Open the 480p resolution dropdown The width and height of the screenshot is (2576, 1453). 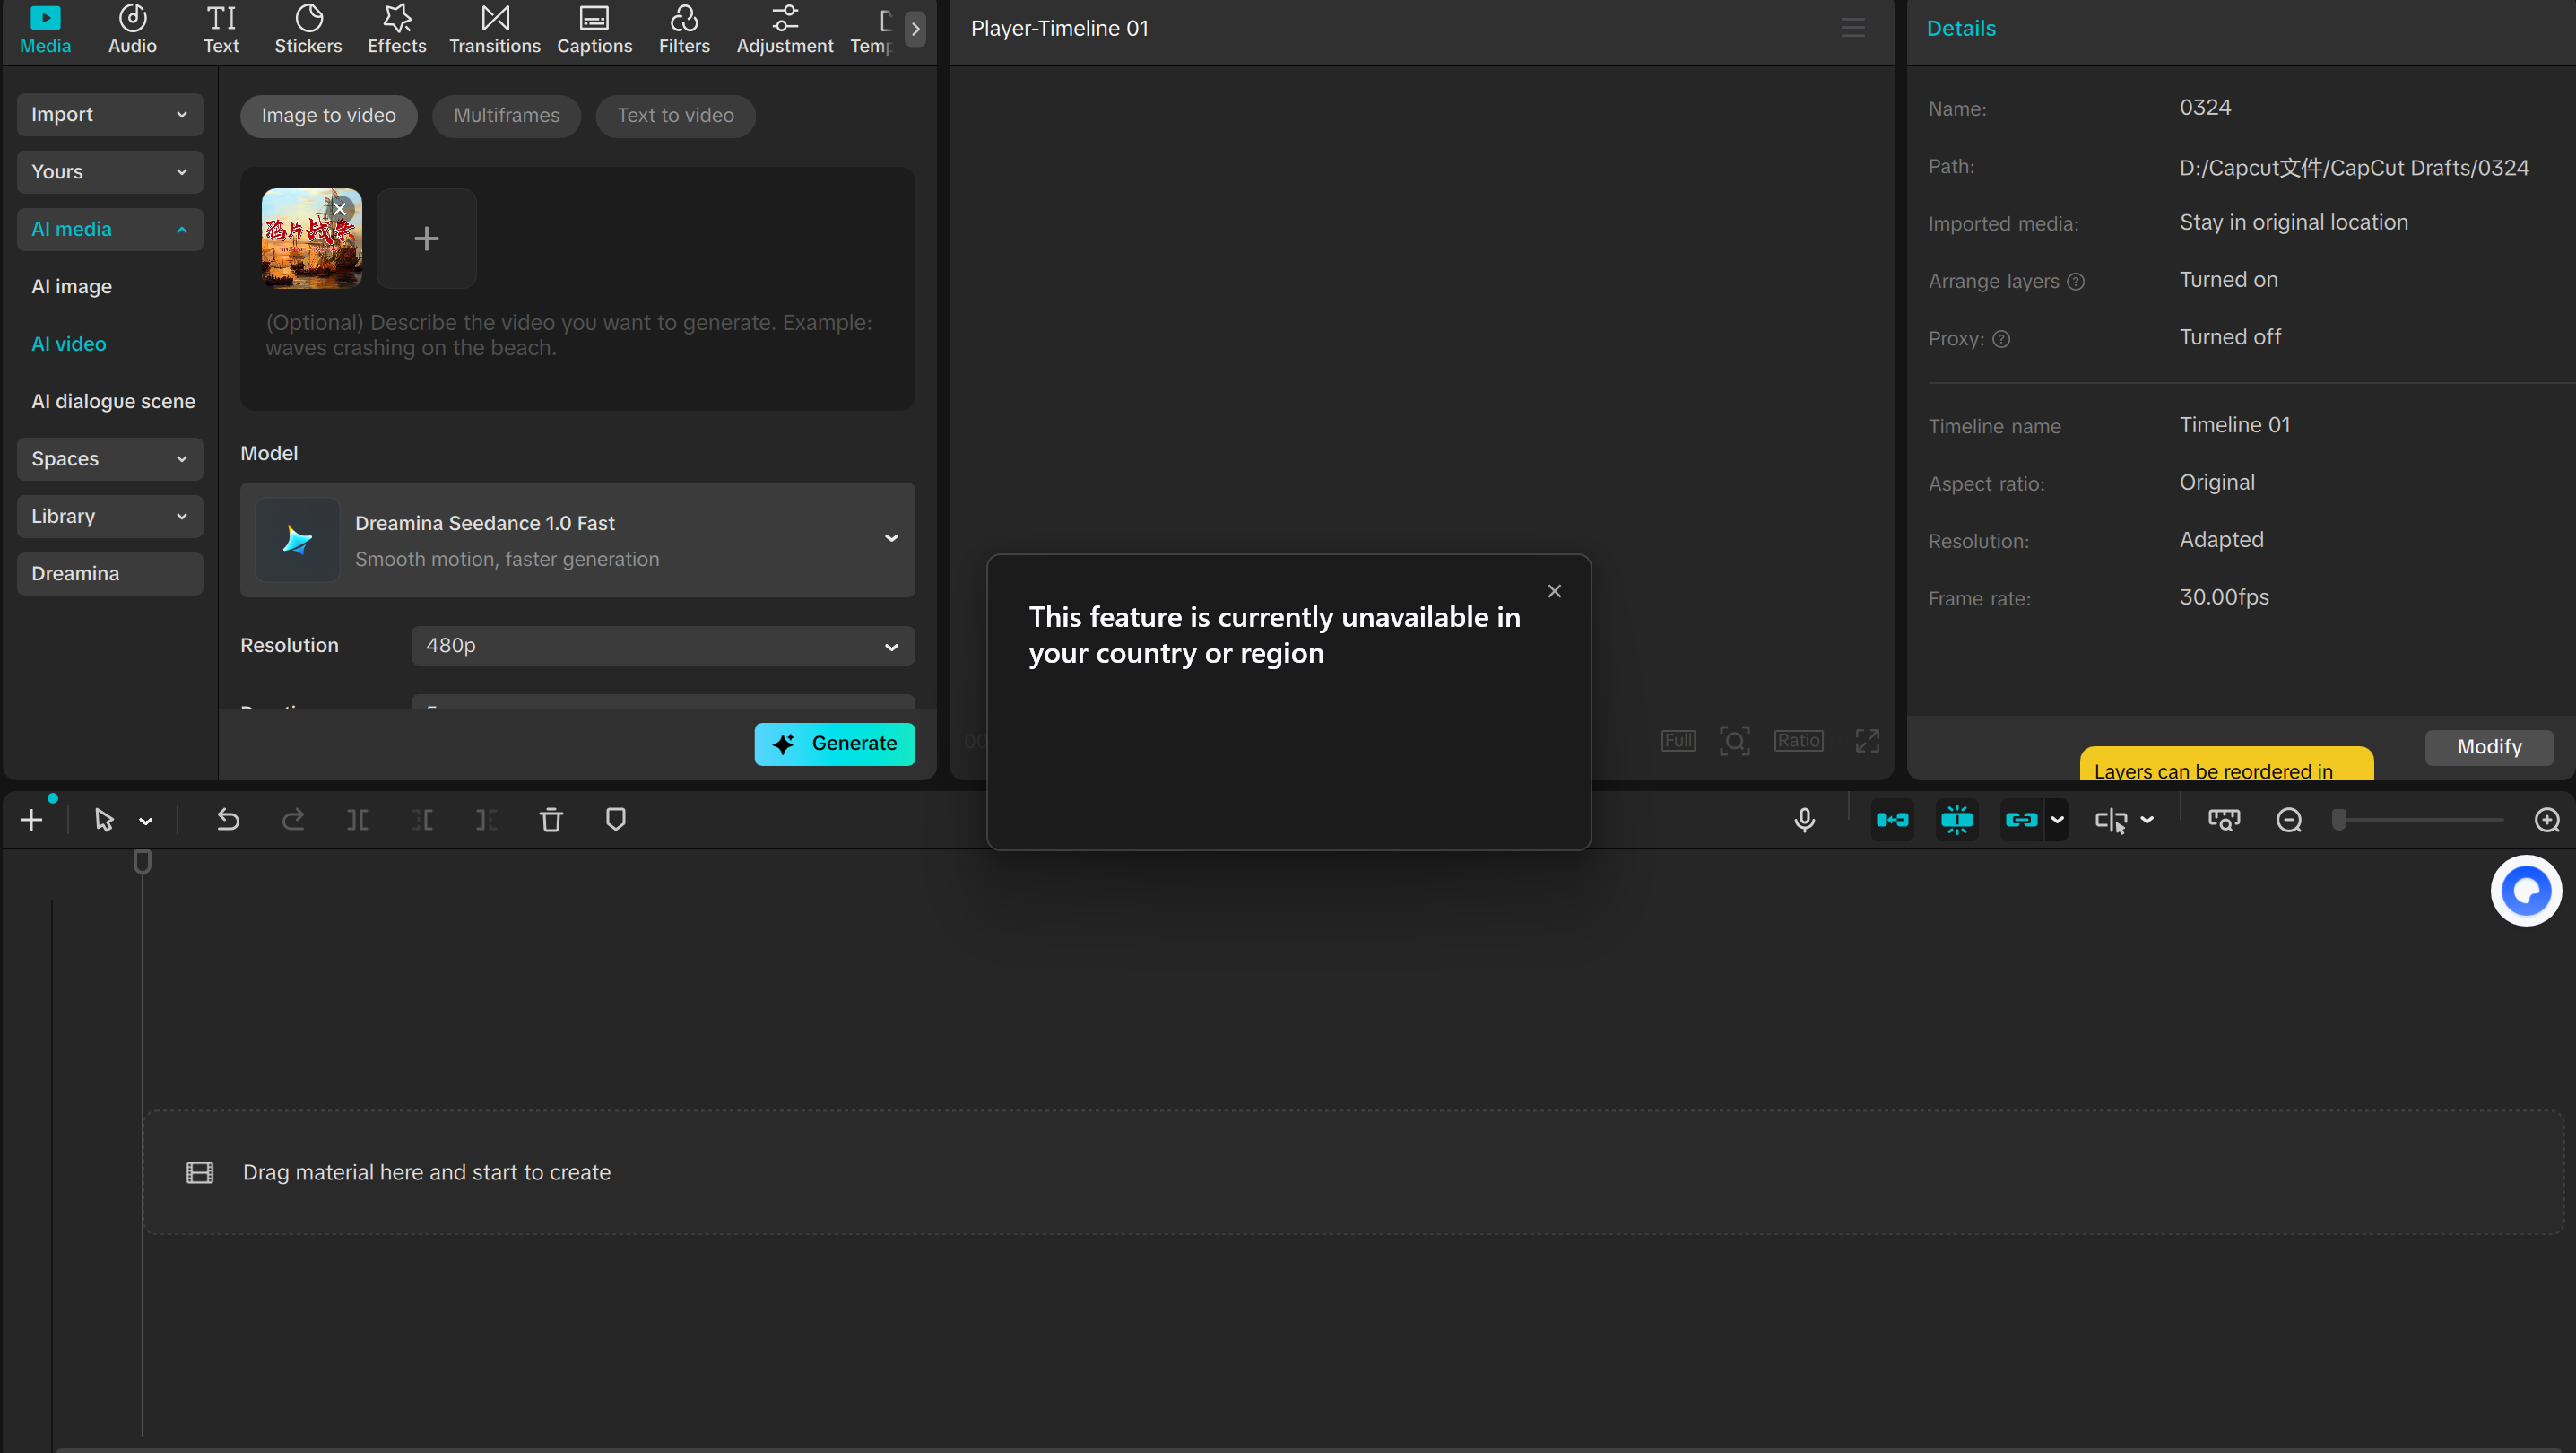coord(662,646)
